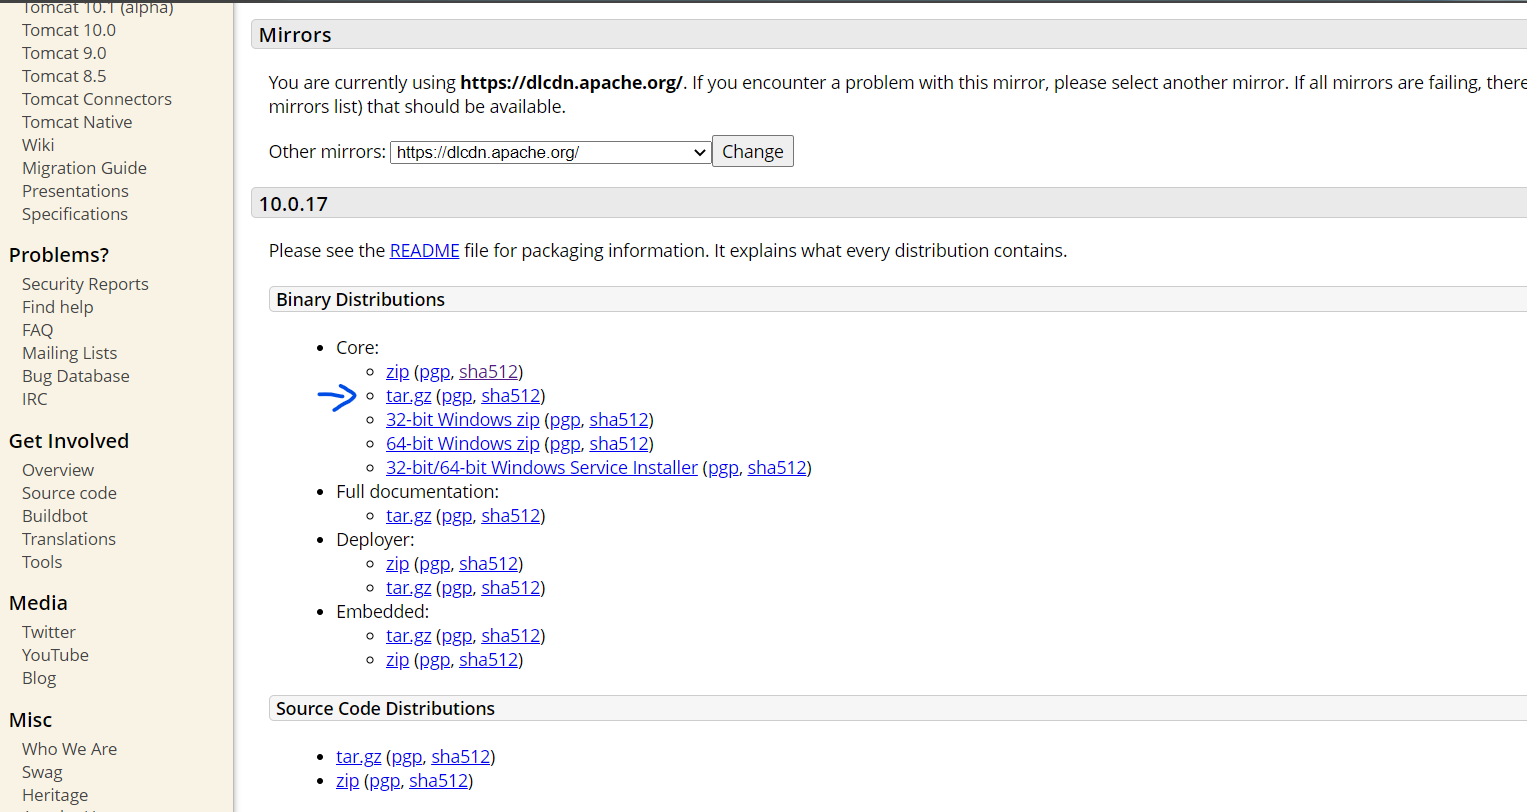Click the 'Binary Distributions' heading text
1527x812 pixels.
[x=360, y=299]
